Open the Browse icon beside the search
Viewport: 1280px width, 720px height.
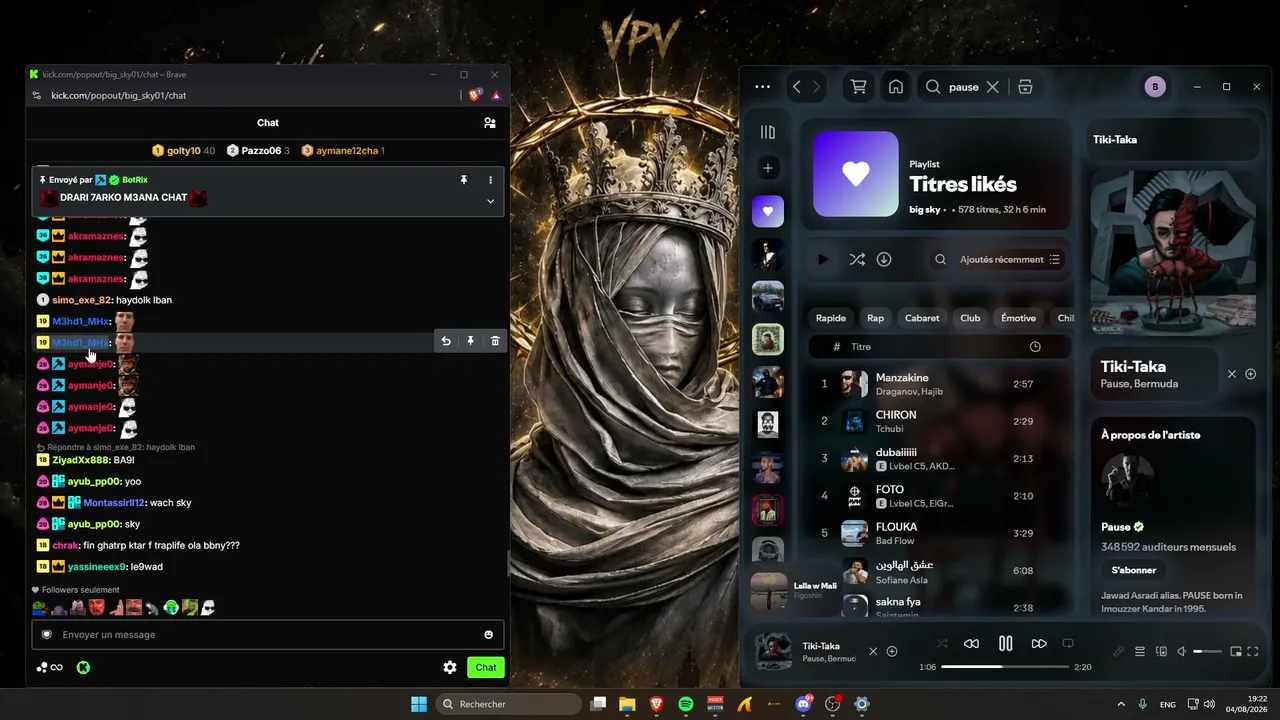point(1025,87)
